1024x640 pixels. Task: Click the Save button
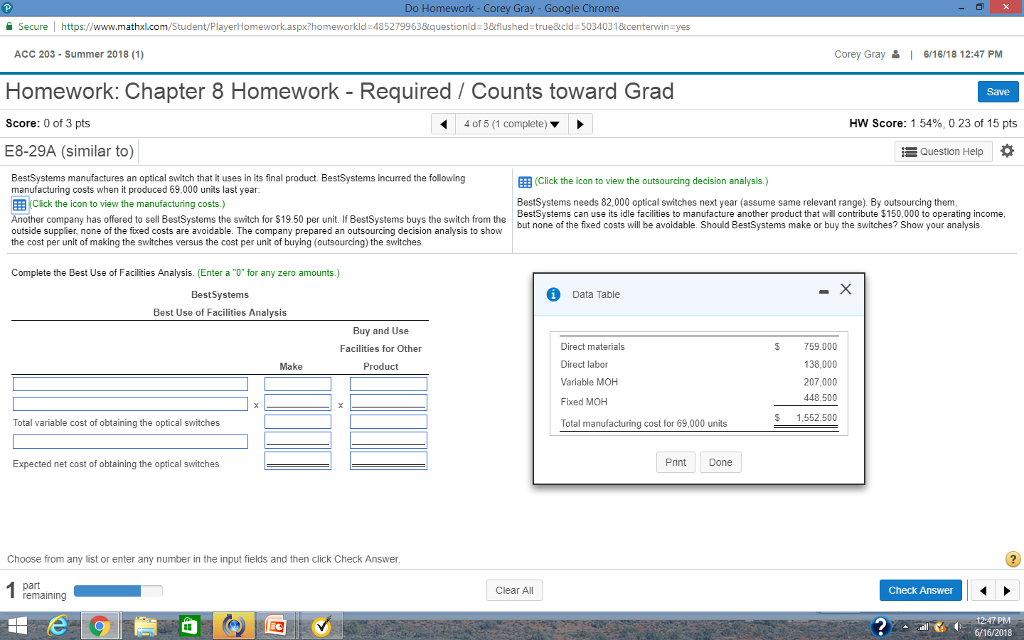click(x=998, y=92)
